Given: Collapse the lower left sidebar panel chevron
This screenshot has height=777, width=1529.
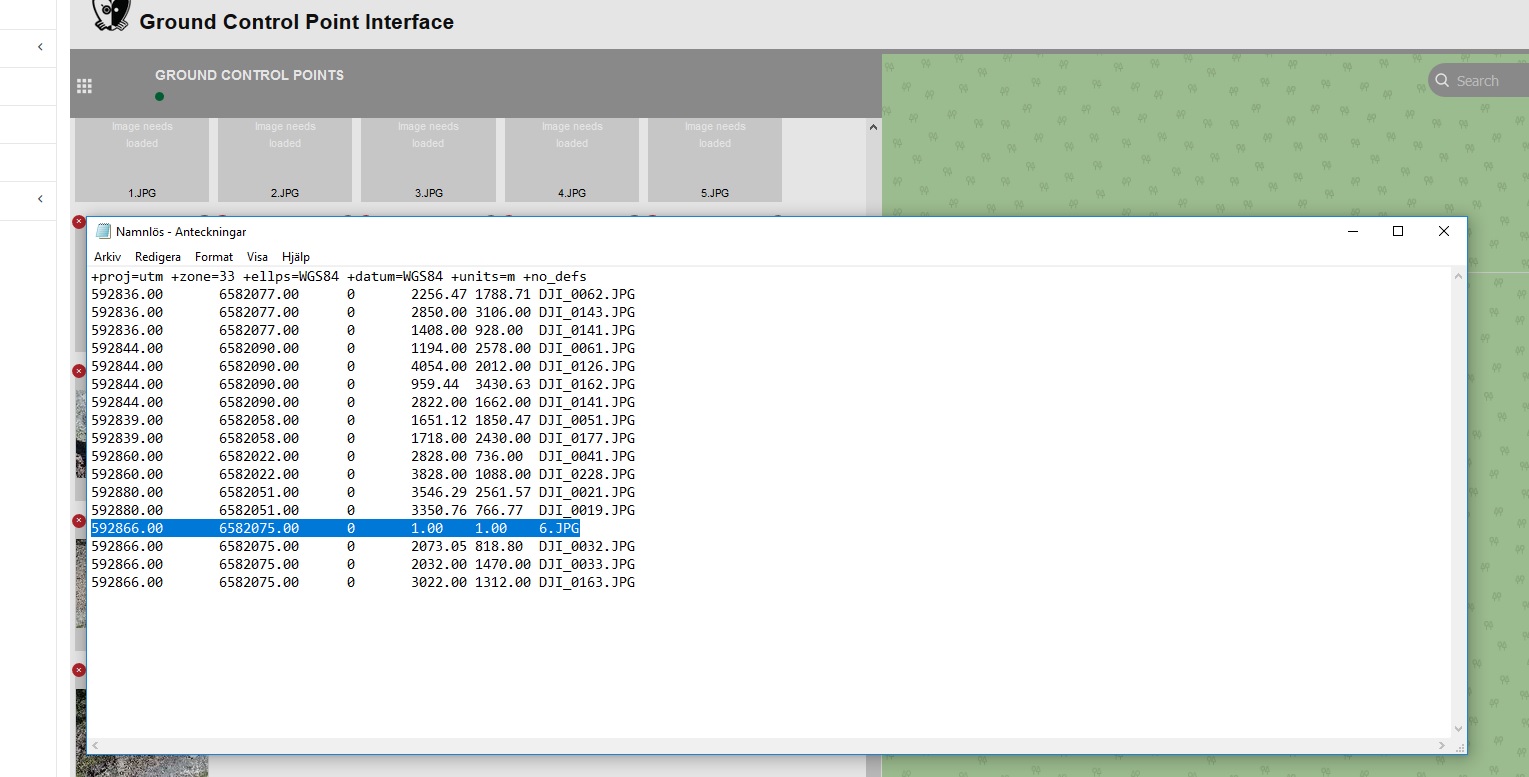Looking at the screenshot, I should [40, 199].
